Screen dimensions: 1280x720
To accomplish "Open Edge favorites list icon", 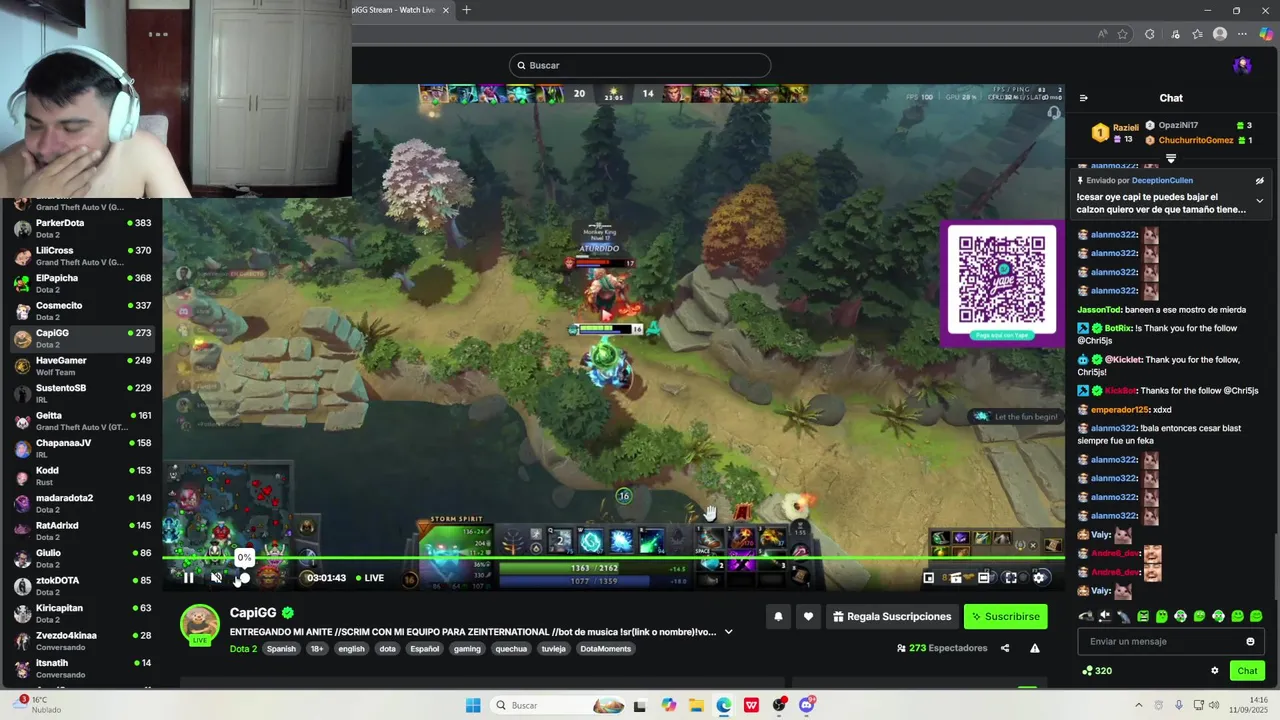I will pos(1197,34).
